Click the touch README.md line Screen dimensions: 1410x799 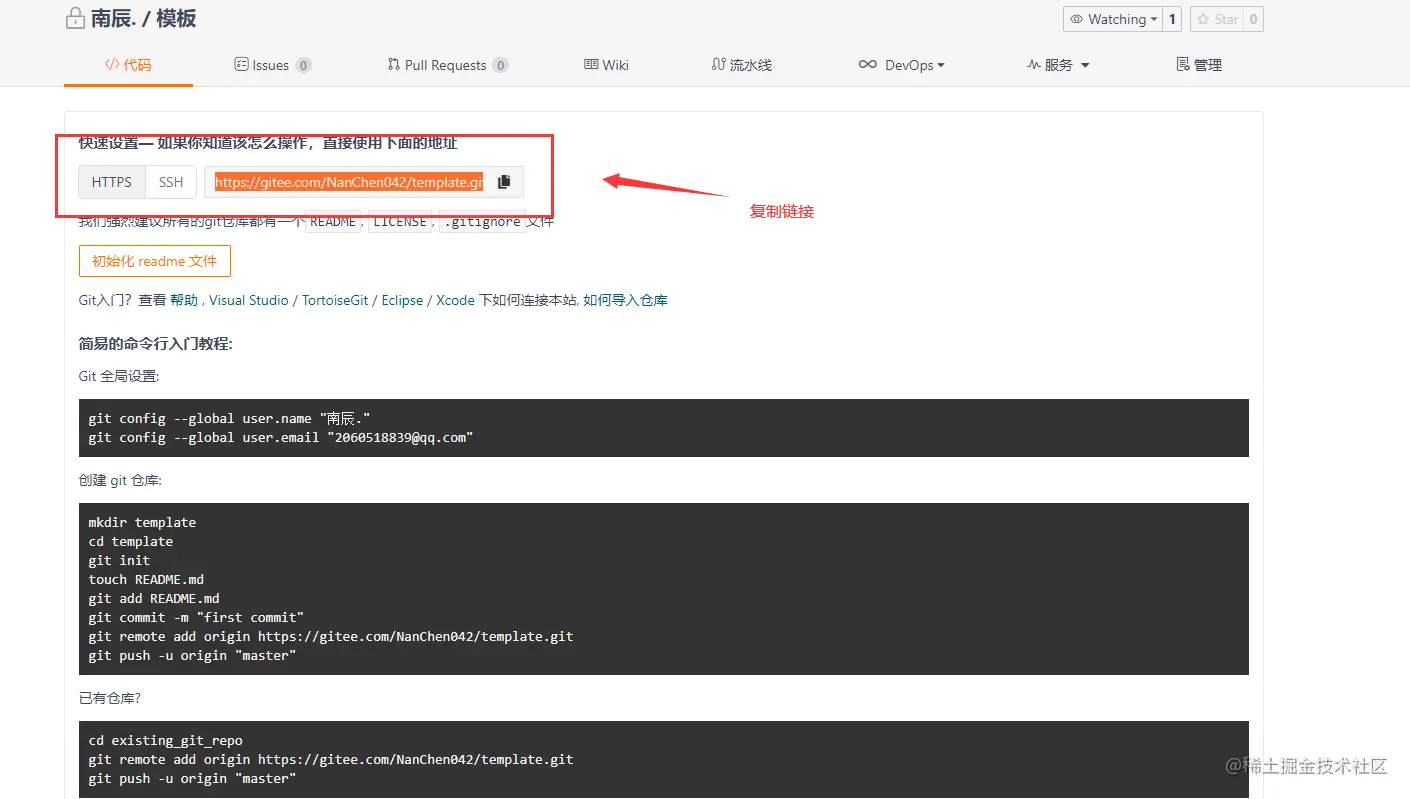coord(146,579)
